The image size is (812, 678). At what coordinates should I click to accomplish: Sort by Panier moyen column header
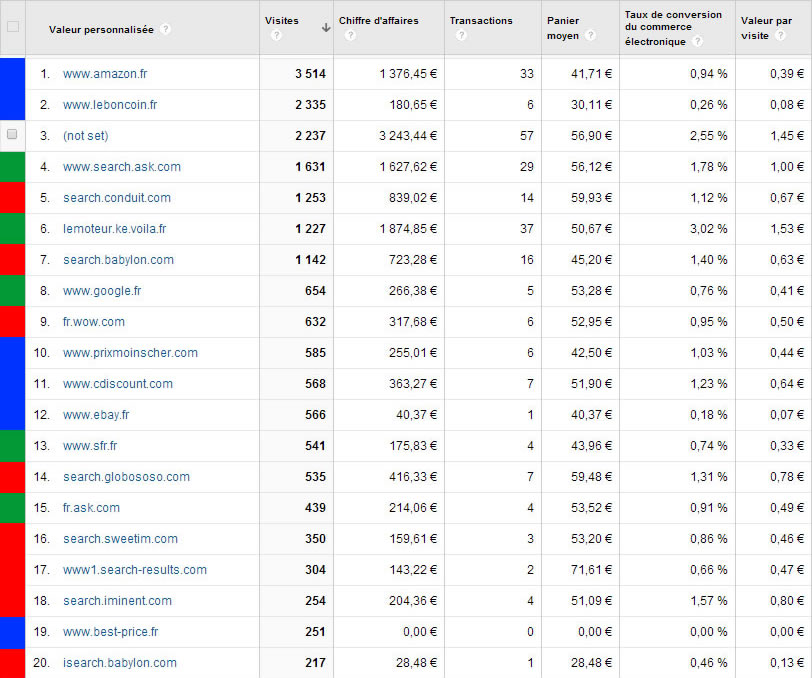pyautogui.click(x=563, y=28)
